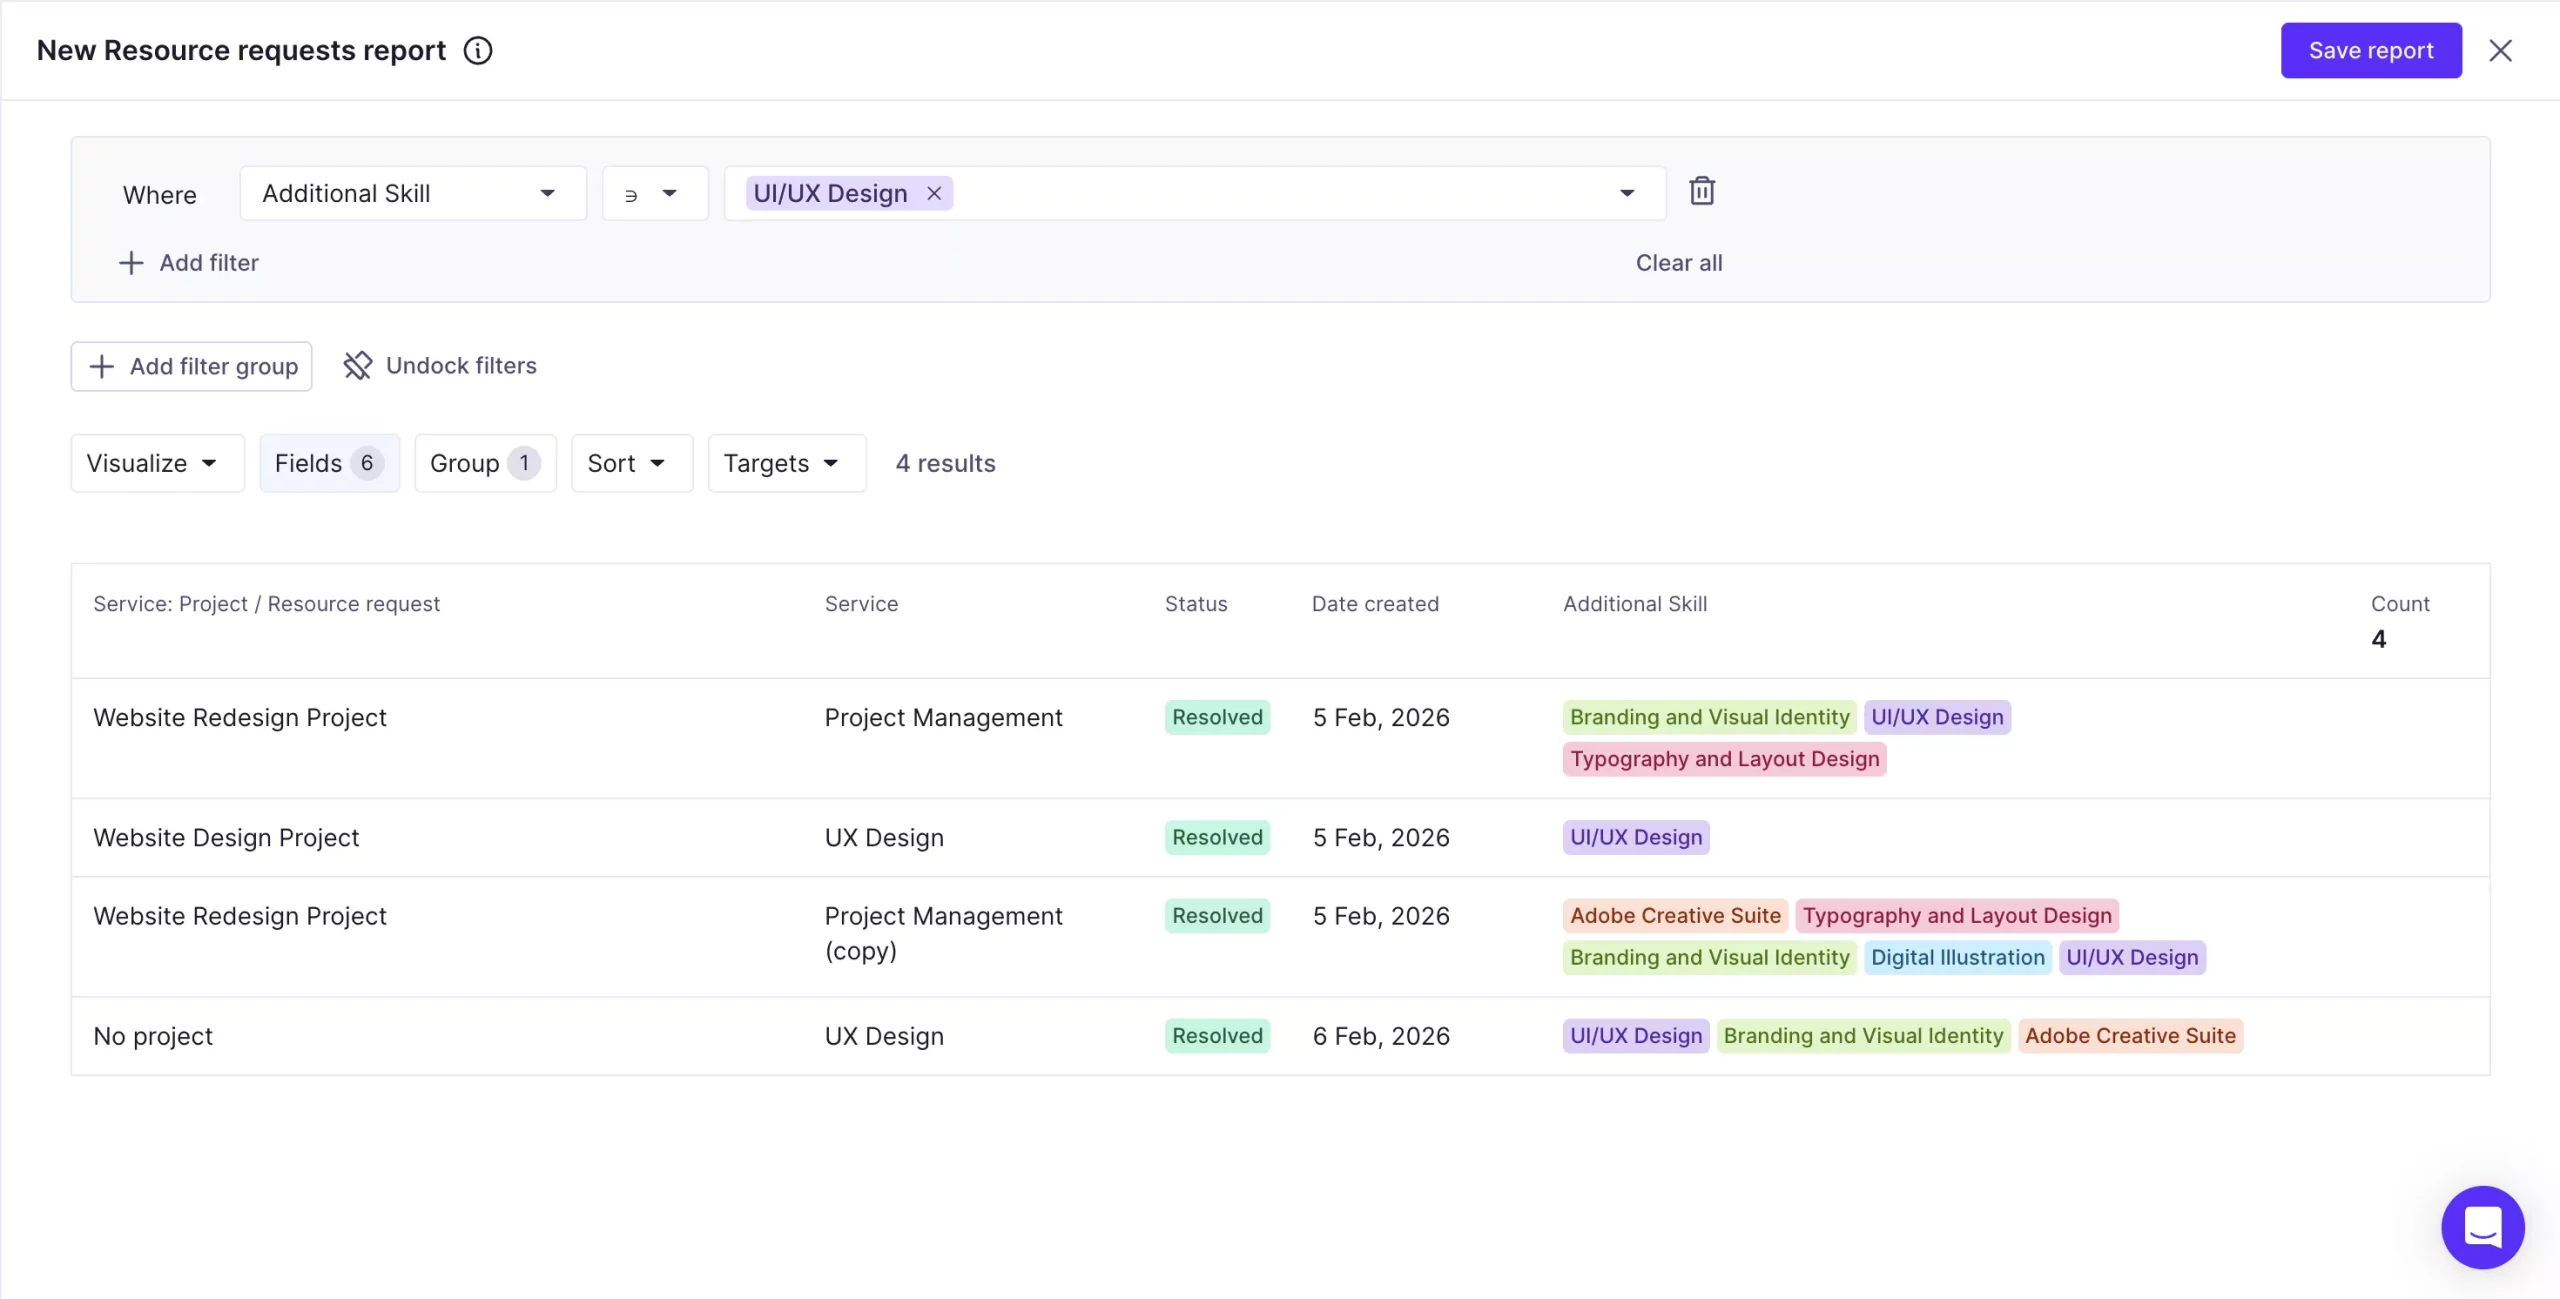The height and width of the screenshot is (1299, 2560).
Task: Open the Targets dropdown
Action: (786, 463)
